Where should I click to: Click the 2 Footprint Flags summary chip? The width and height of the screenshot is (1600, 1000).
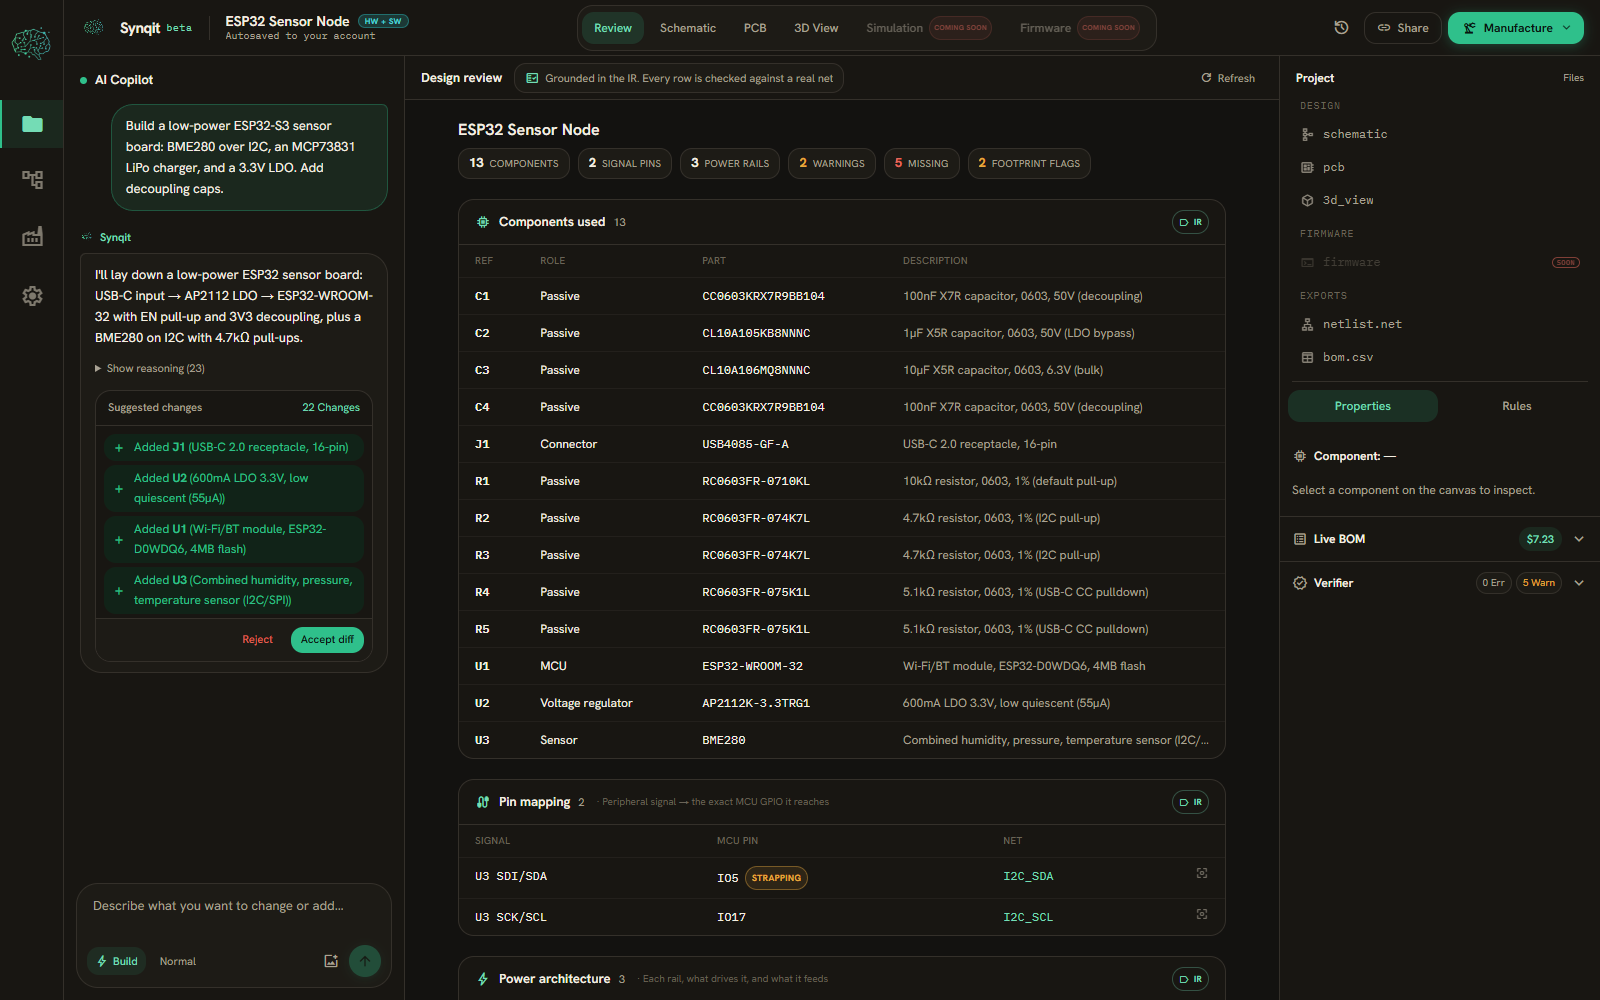(1029, 163)
